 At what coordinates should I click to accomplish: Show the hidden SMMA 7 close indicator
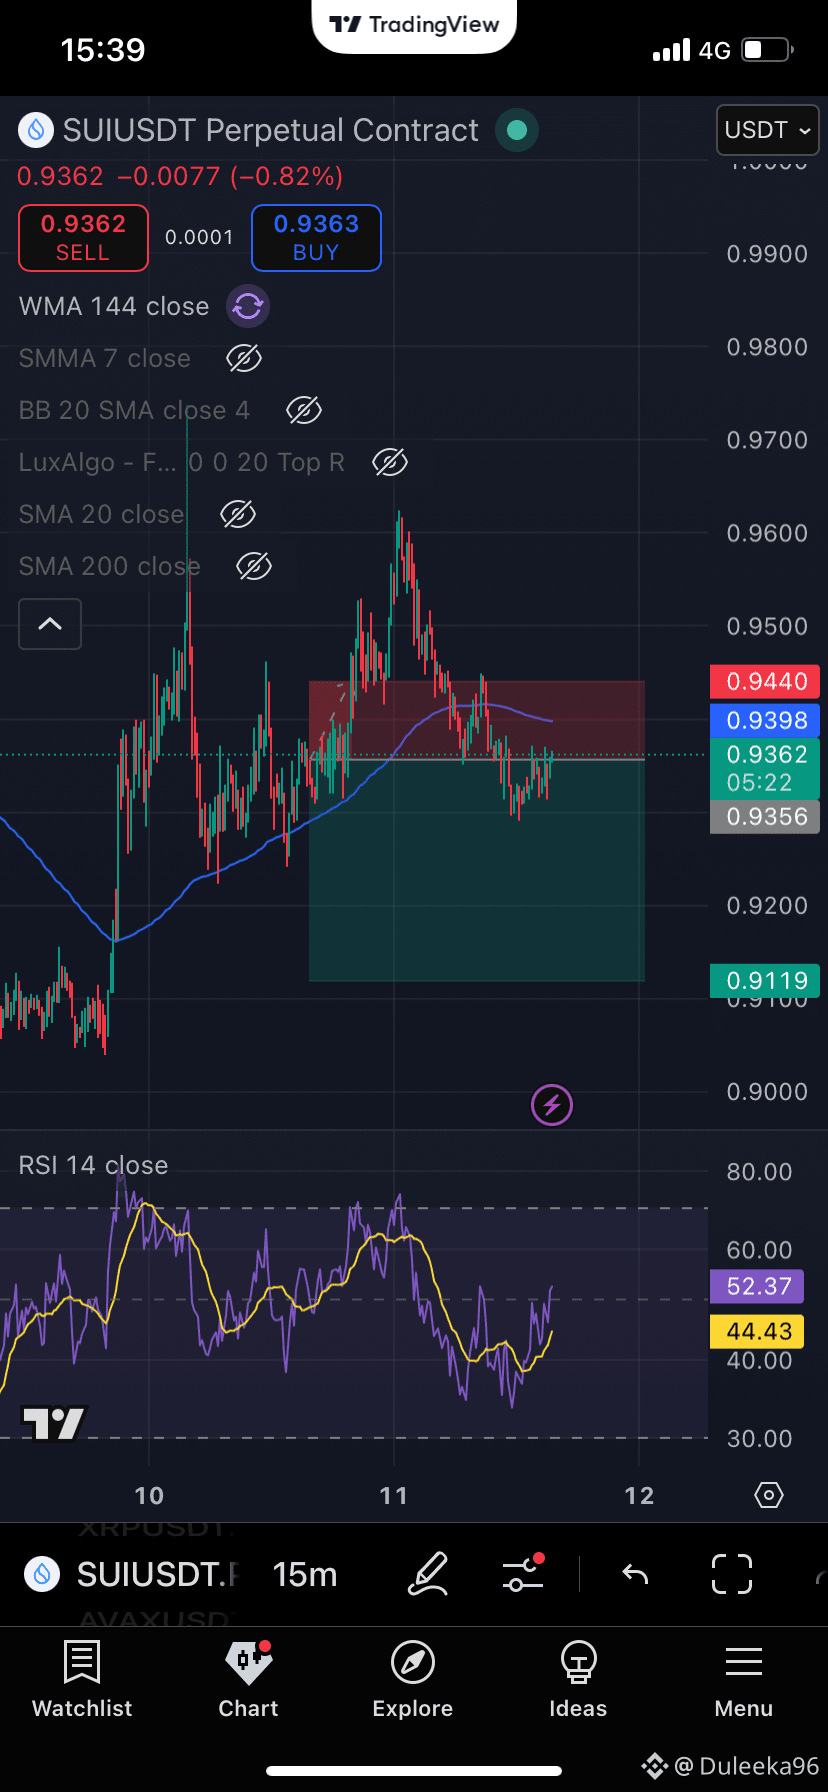[x=244, y=358]
